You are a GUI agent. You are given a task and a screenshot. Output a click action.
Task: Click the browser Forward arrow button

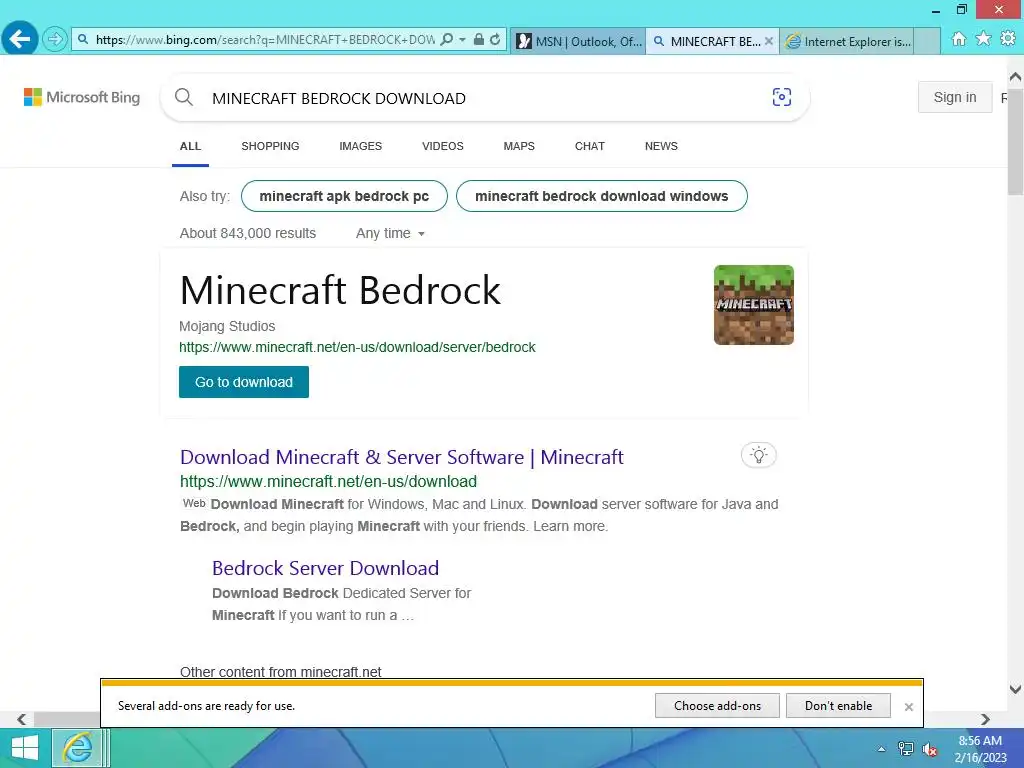coord(55,39)
